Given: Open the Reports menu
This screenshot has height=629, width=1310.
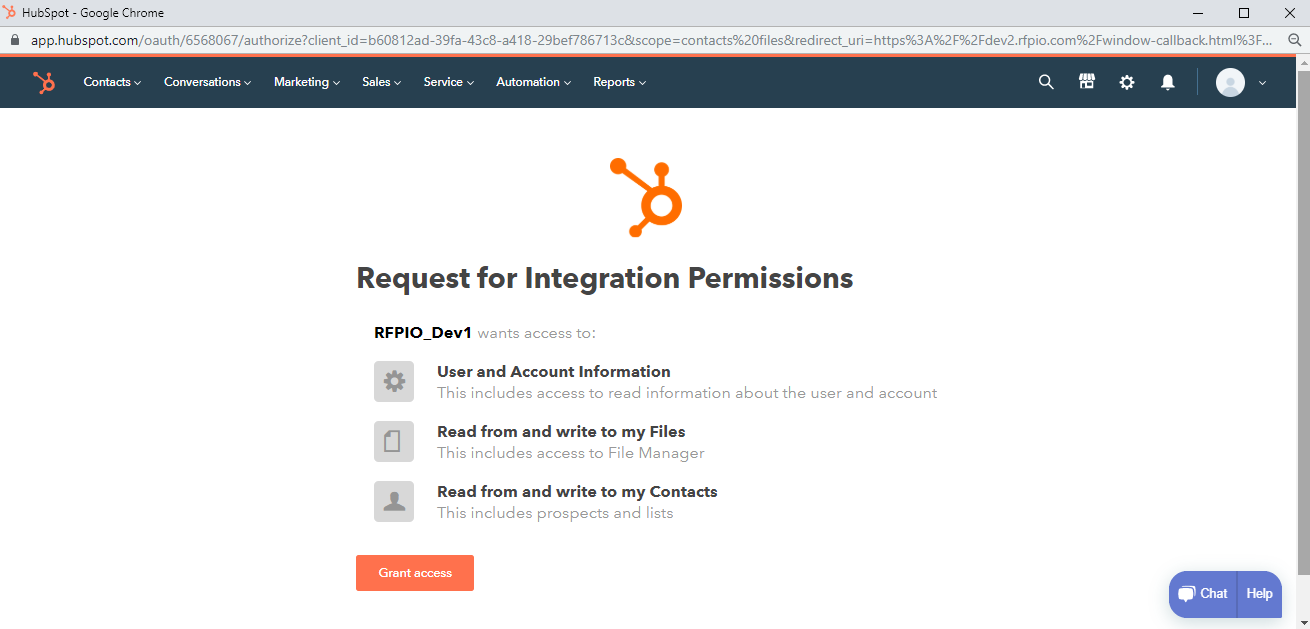Looking at the screenshot, I should tap(619, 82).
